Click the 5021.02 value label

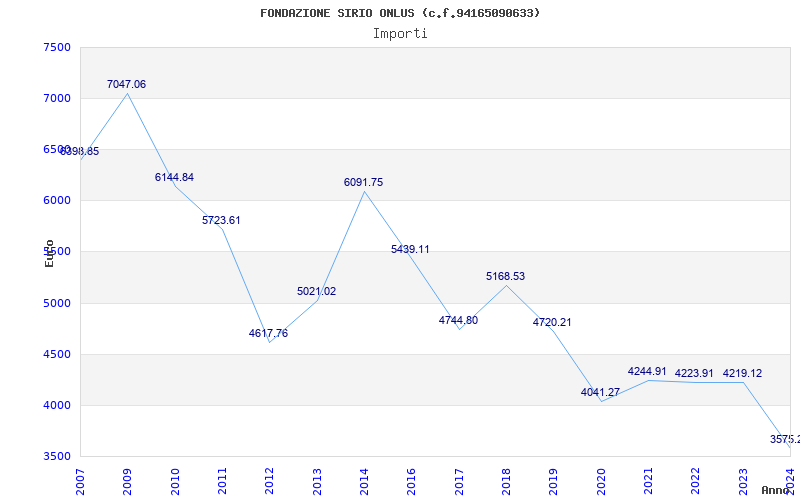316,291
